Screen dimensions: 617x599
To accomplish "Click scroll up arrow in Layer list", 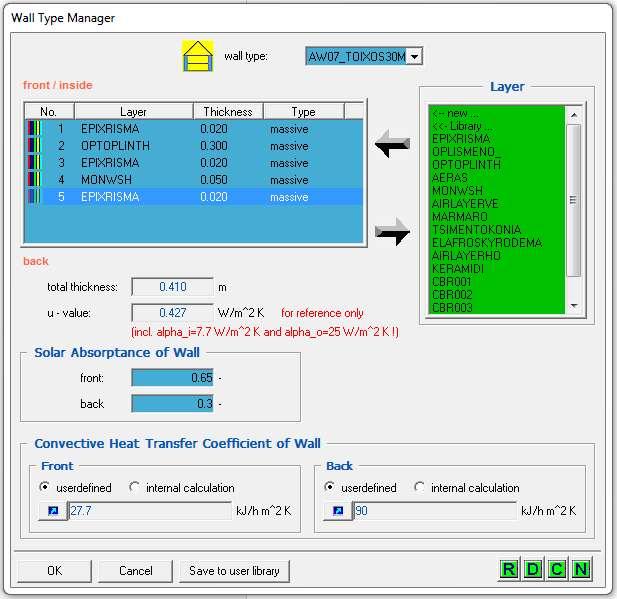I will click(x=574, y=115).
